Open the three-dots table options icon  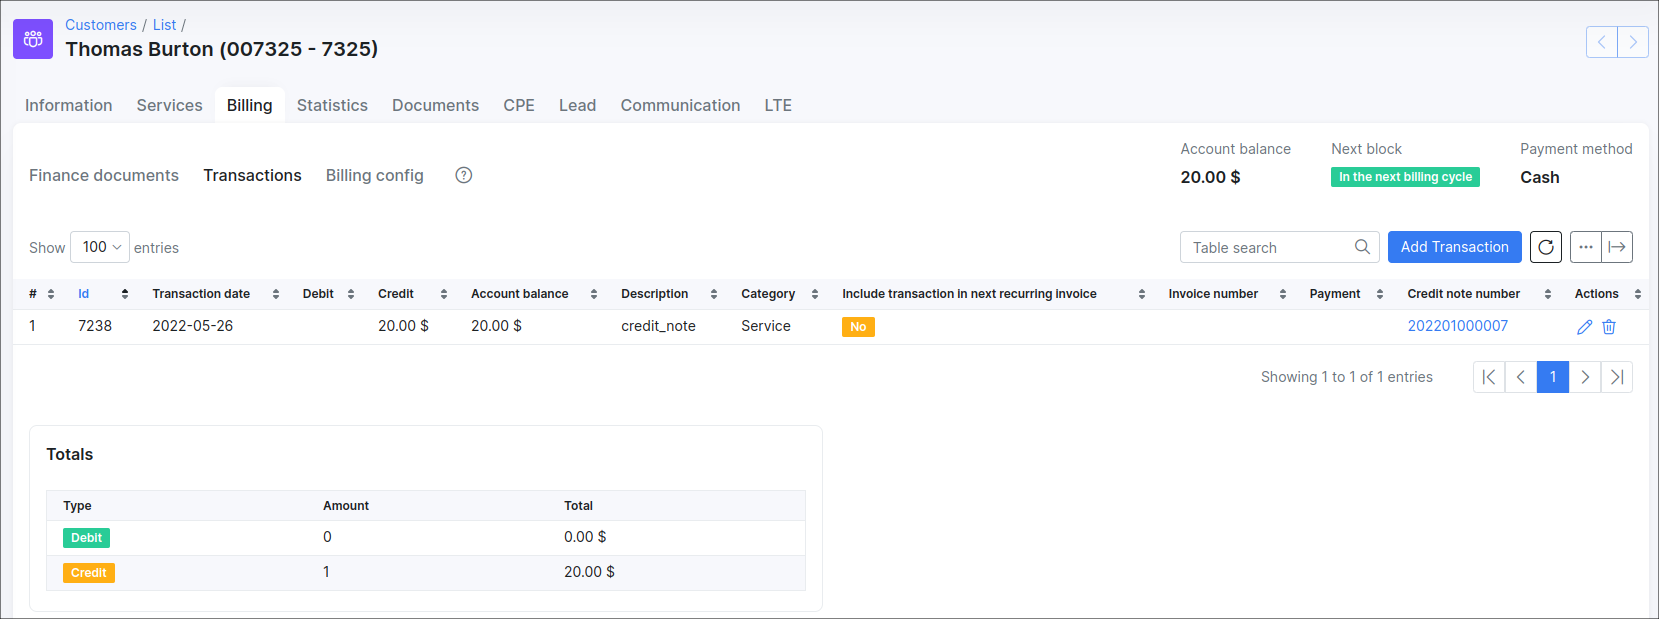(x=1586, y=247)
